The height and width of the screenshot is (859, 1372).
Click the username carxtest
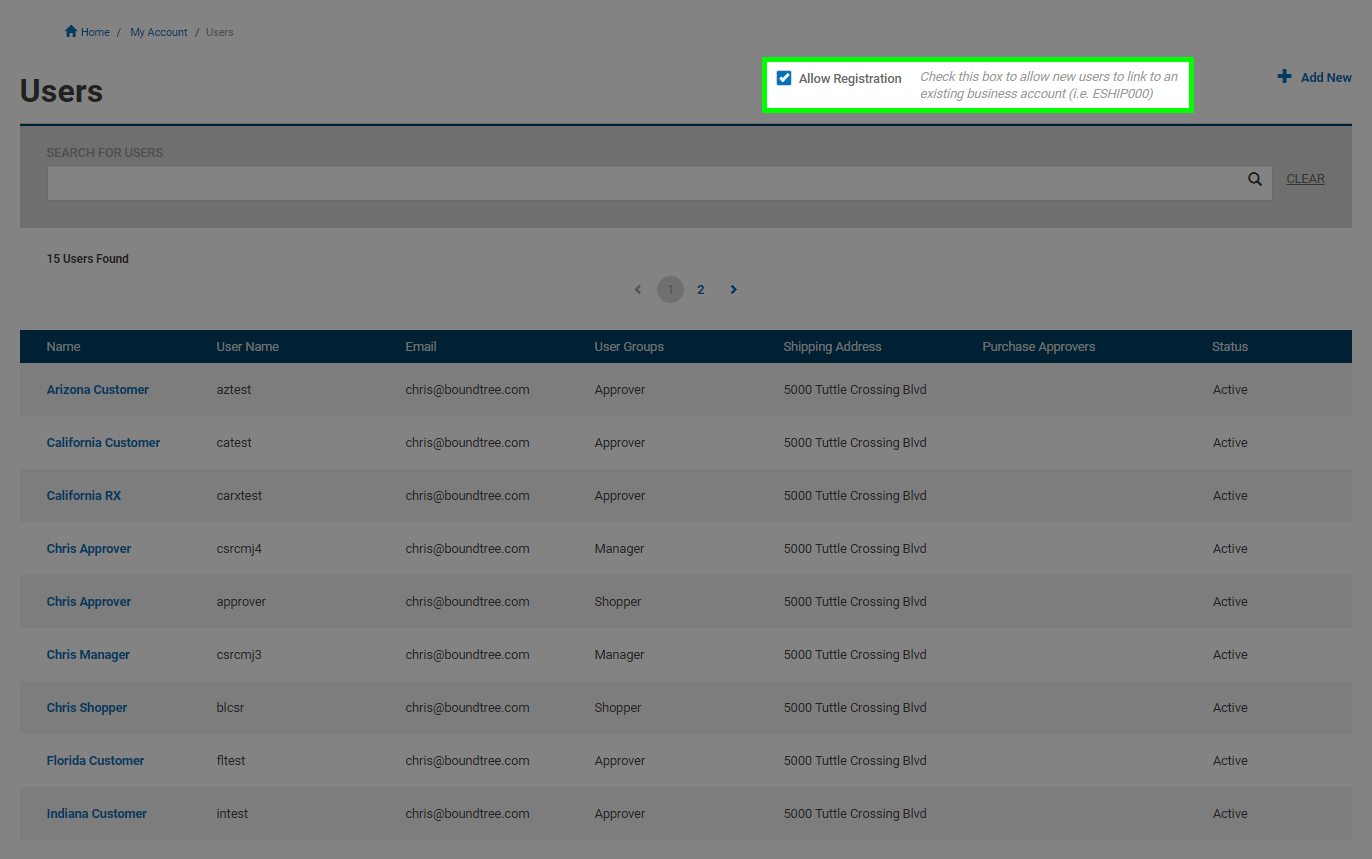(239, 496)
